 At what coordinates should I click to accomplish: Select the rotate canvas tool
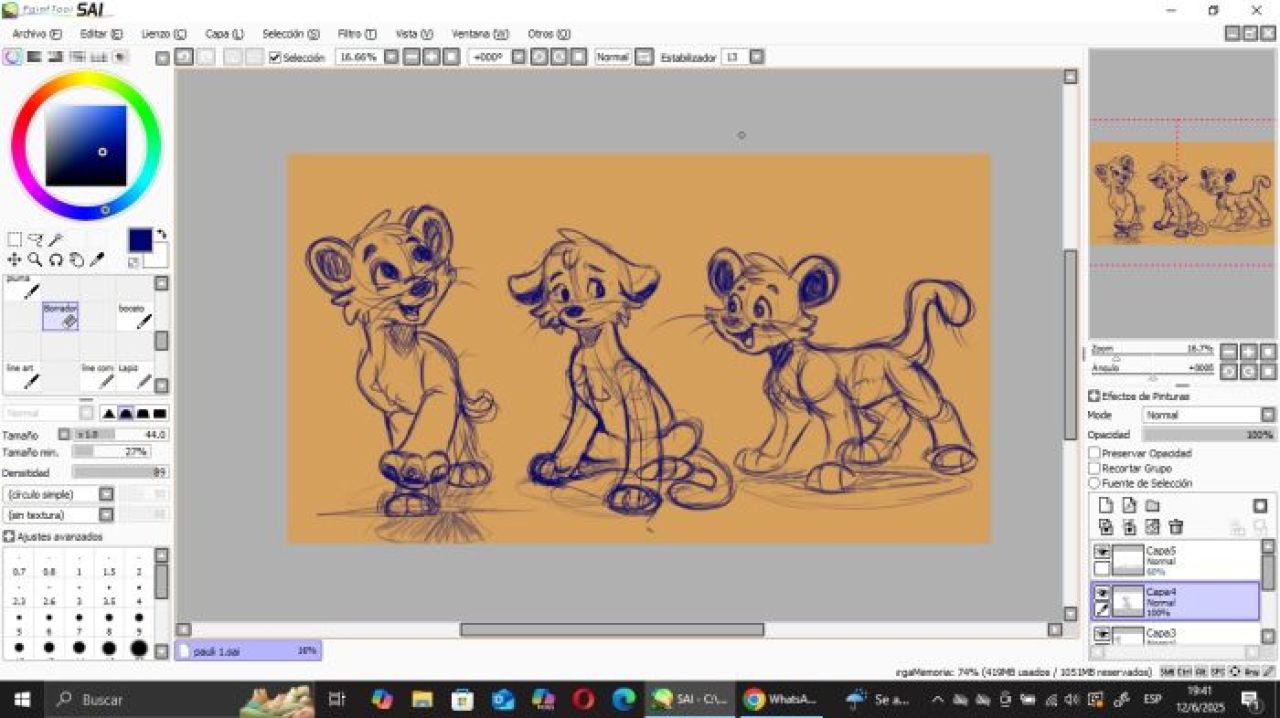[56, 260]
